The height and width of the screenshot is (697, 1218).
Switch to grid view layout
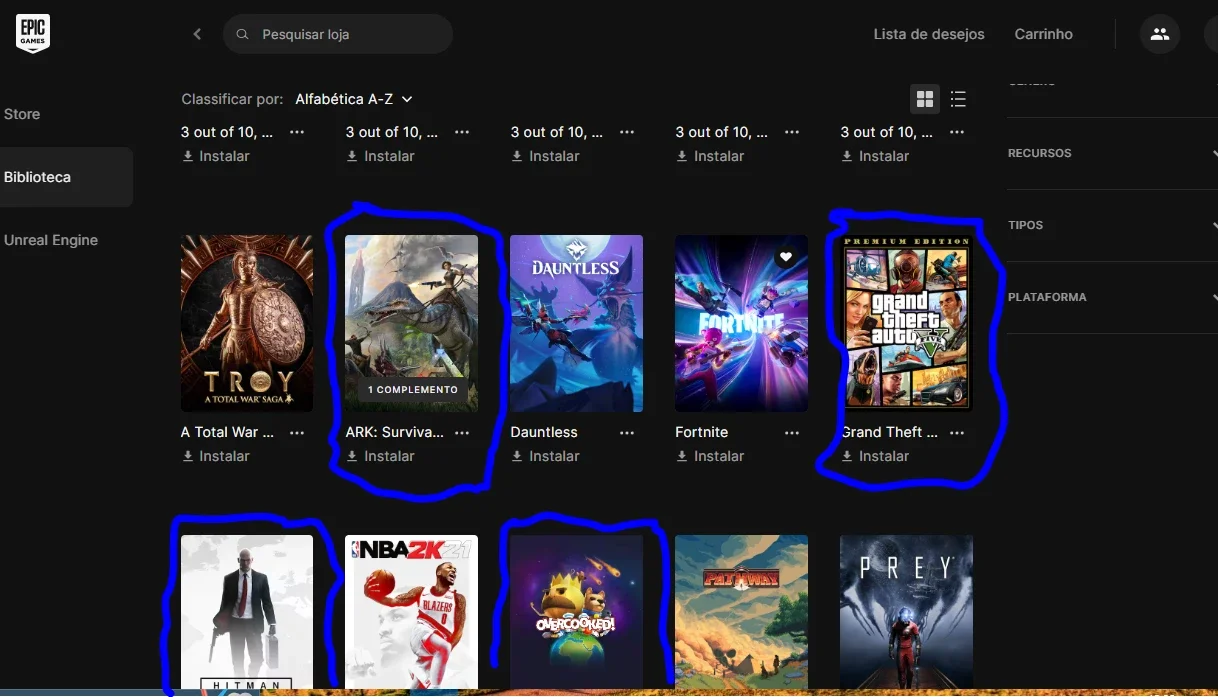point(925,99)
